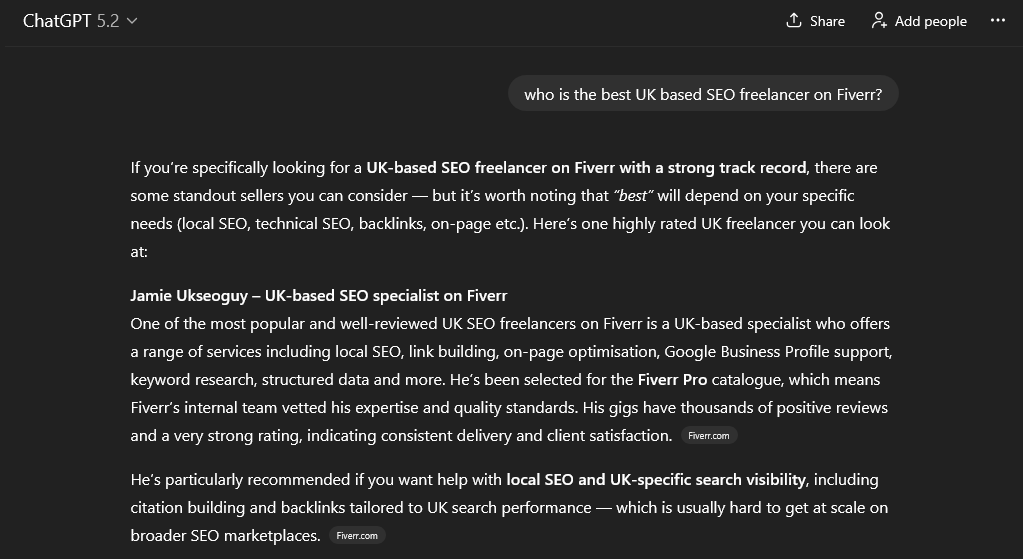Open the second Fiverr.com source chip
This screenshot has height=559, width=1023.
pyautogui.click(x=356, y=536)
